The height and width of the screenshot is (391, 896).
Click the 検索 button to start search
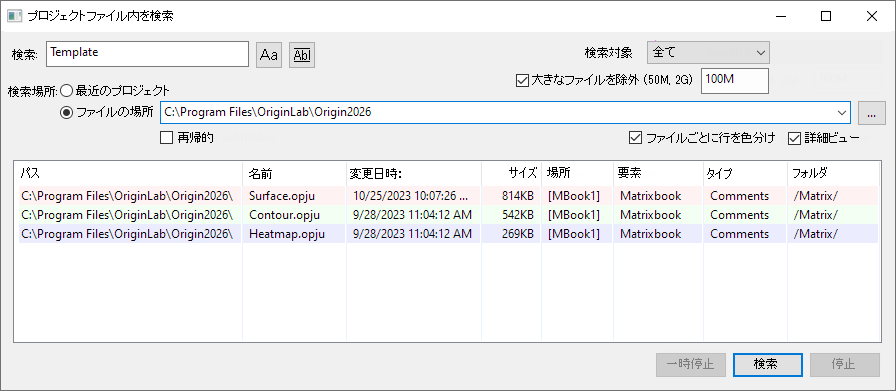coord(767,364)
